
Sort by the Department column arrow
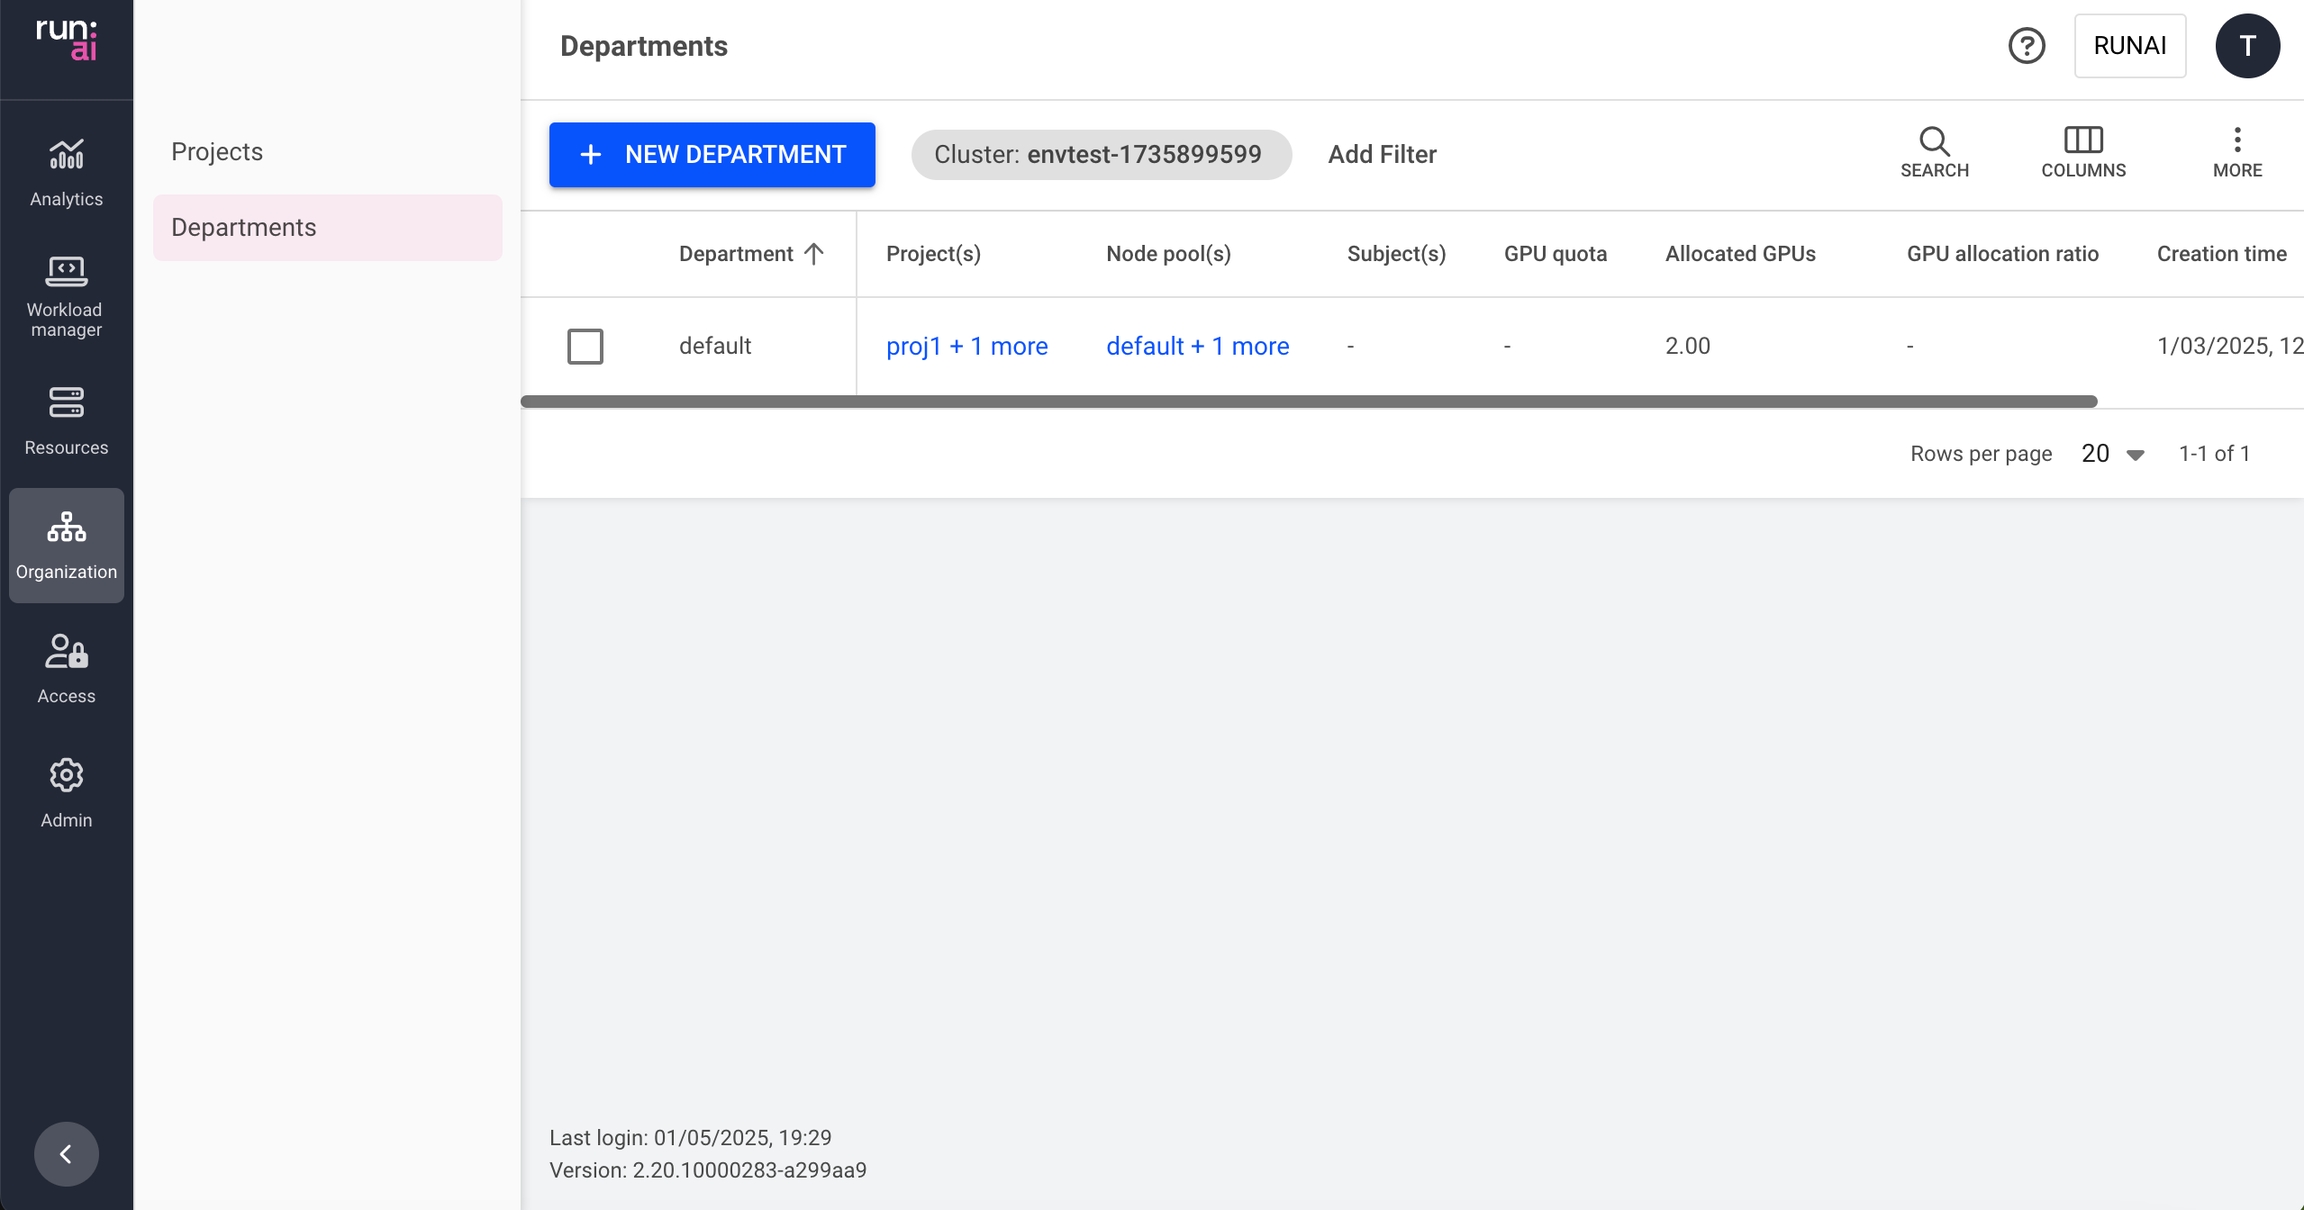pyautogui.click(x=814, y=254)
